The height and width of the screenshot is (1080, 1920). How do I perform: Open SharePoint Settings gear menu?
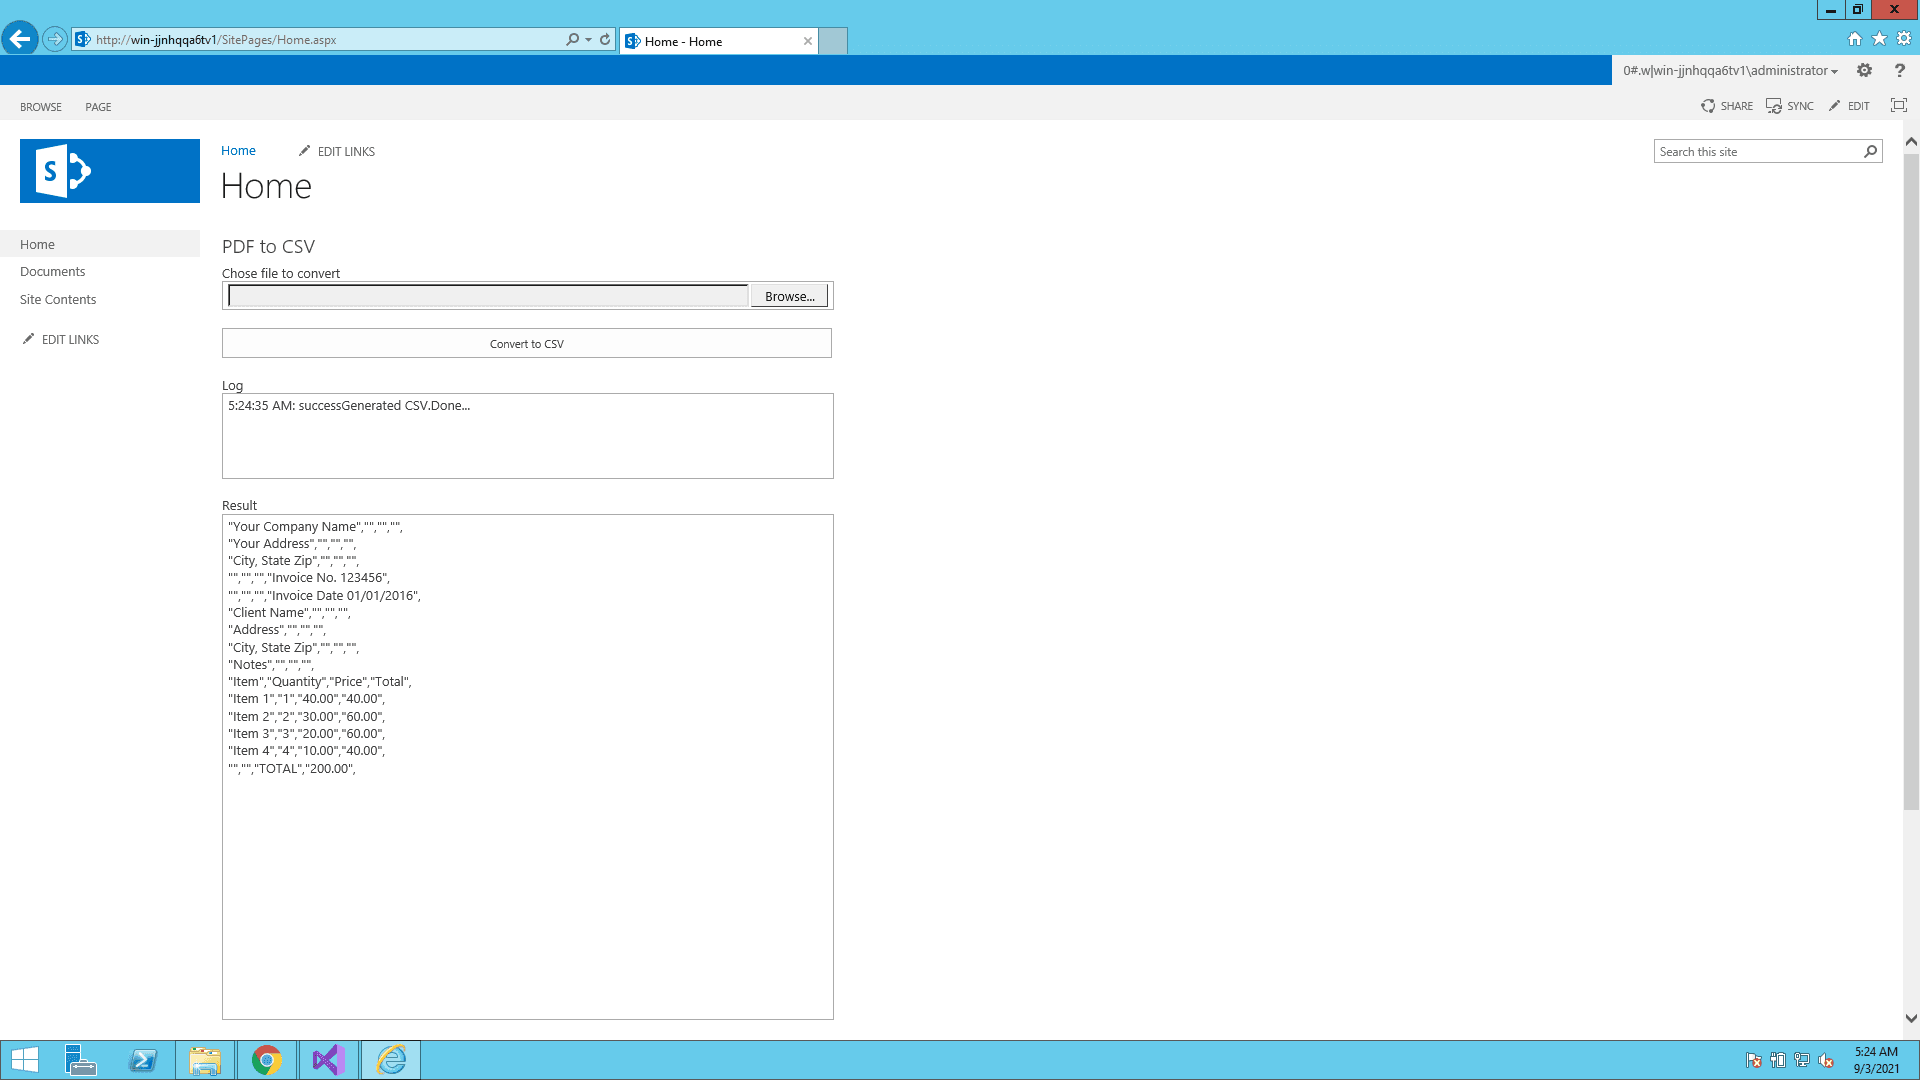tap(1864, 70)
